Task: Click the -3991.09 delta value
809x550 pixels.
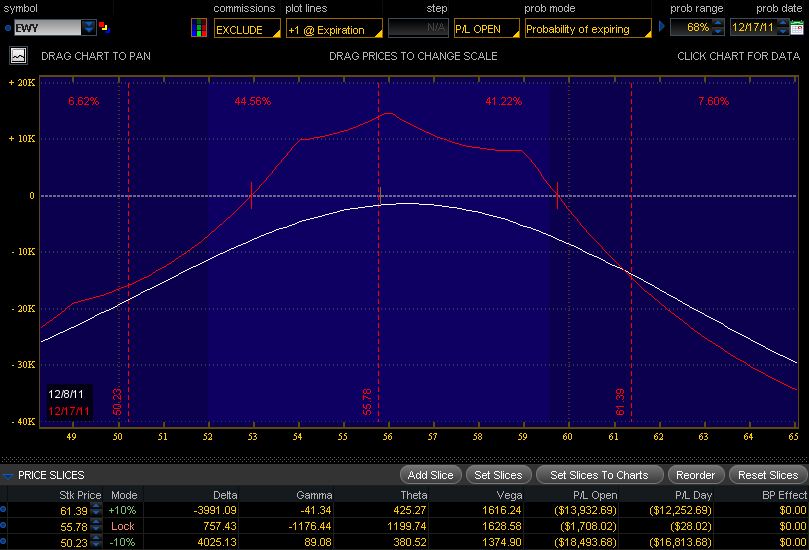Action: click(215, 510)
